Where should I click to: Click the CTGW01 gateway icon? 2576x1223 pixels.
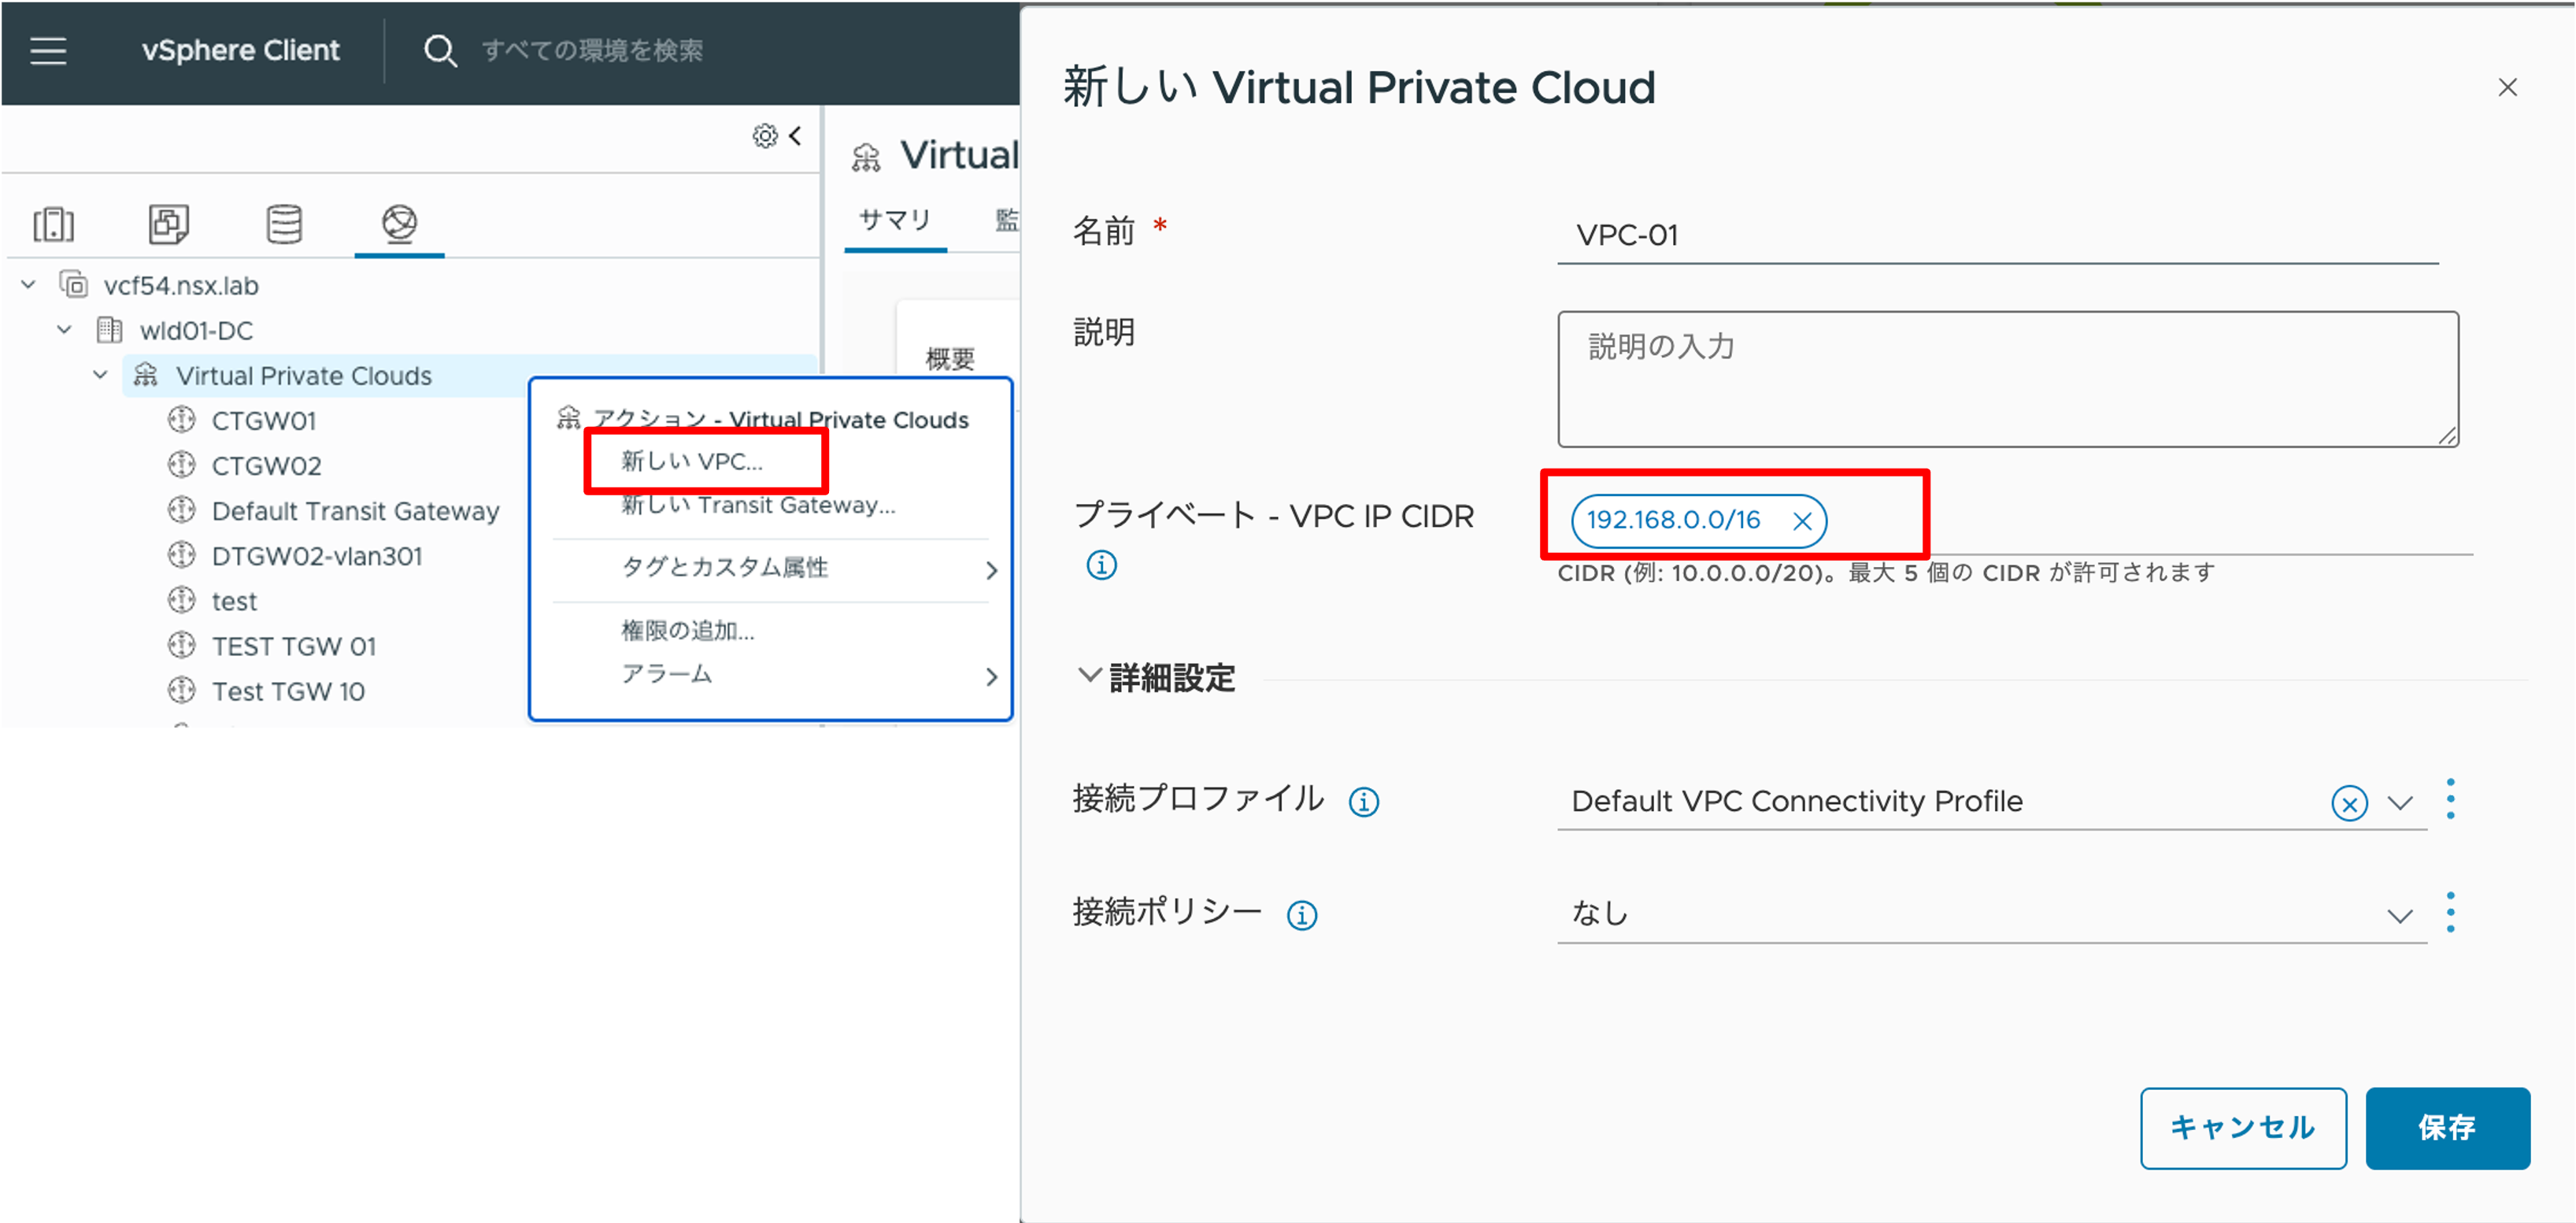click(x=182, y=420)
